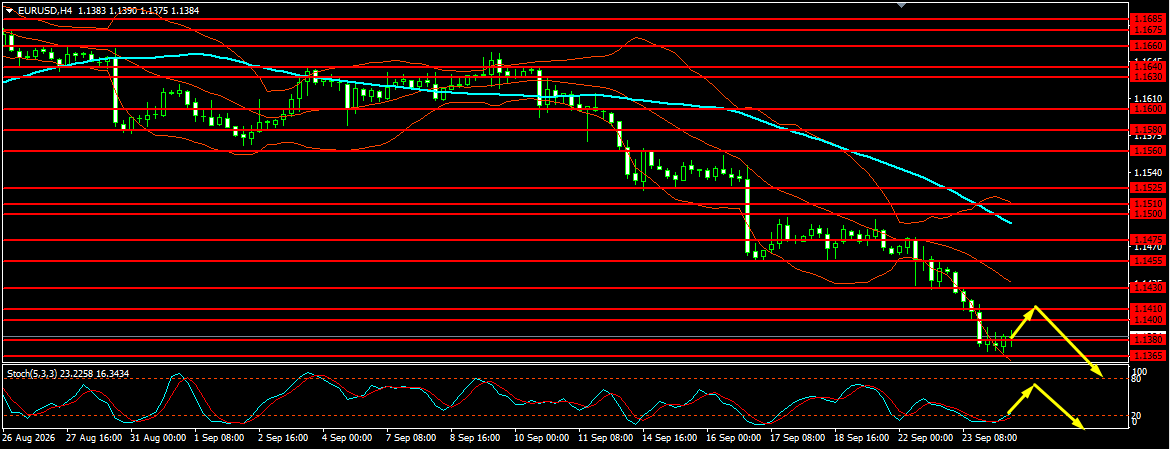This screenshot has width=1170, height=449.
Task: Click the stochastic scale value 20
Action: tap(1137, 415)
